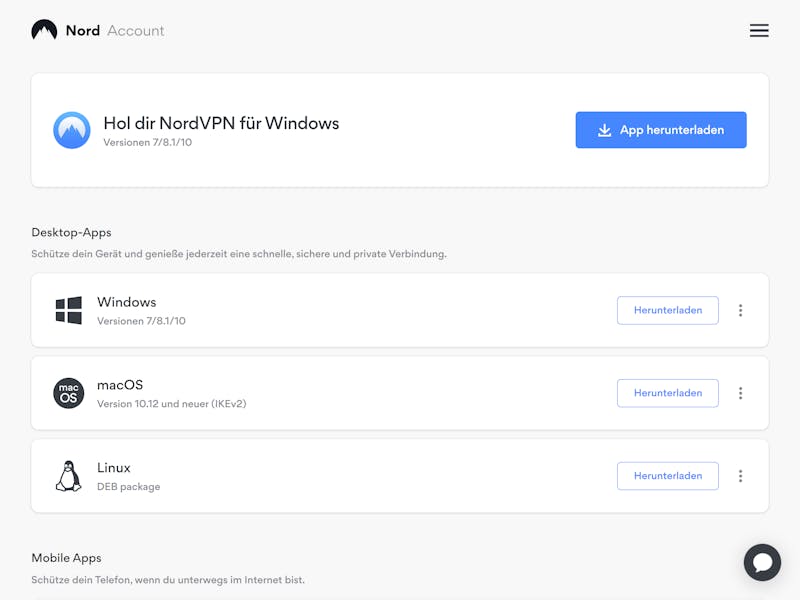Click the Linux penguin icon
The image size is (800, 600).
tap(68, 476)
